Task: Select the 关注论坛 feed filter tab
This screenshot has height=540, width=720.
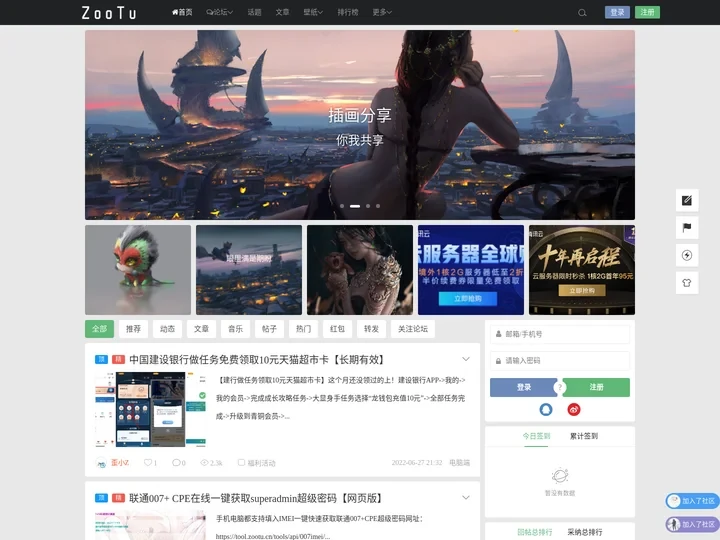Action: click(x=413, y=329)
